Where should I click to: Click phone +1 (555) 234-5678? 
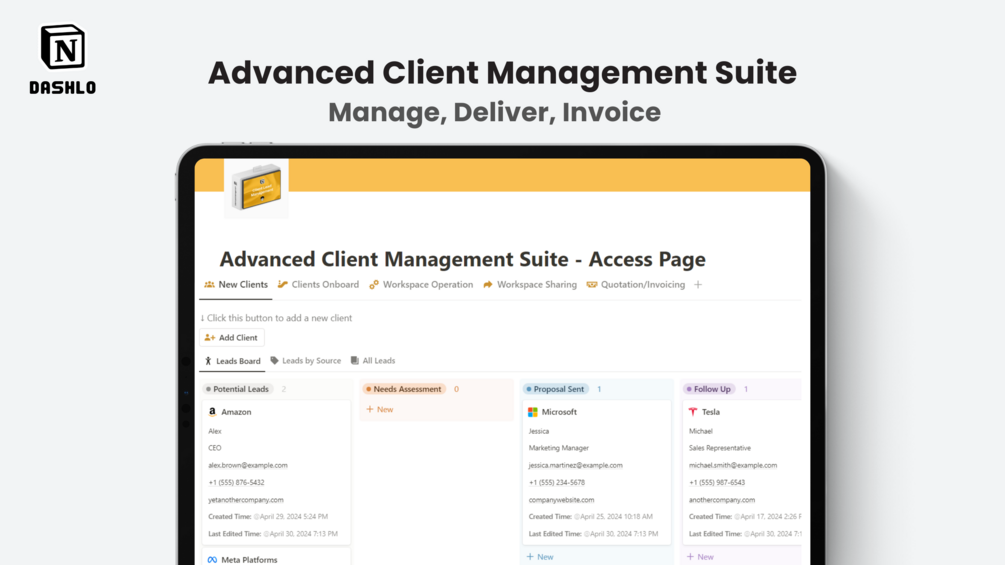(556, 482)
